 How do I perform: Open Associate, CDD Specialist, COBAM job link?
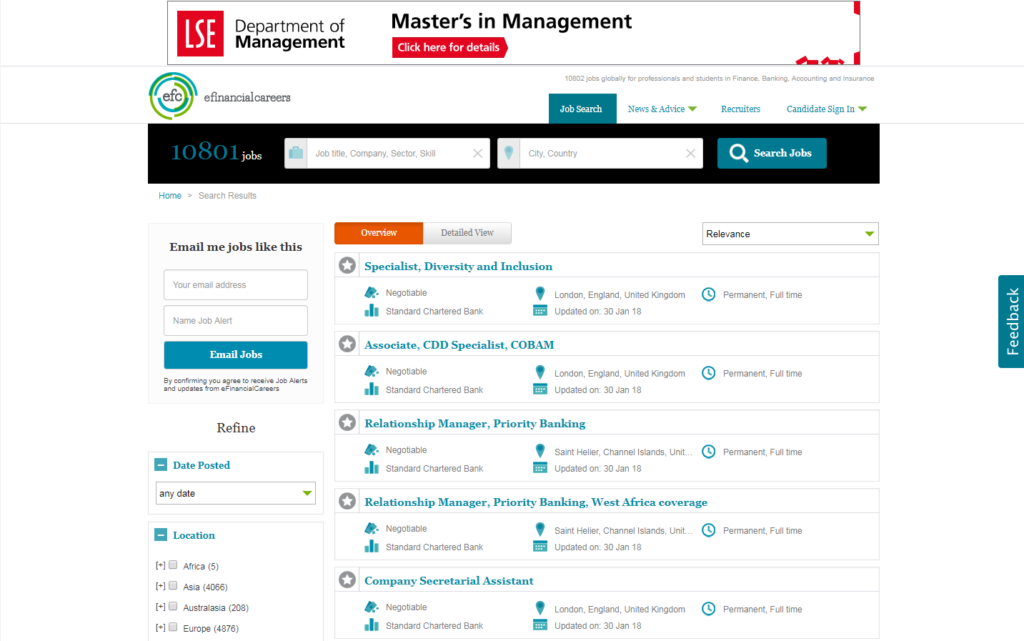click(x=459, y=345)
